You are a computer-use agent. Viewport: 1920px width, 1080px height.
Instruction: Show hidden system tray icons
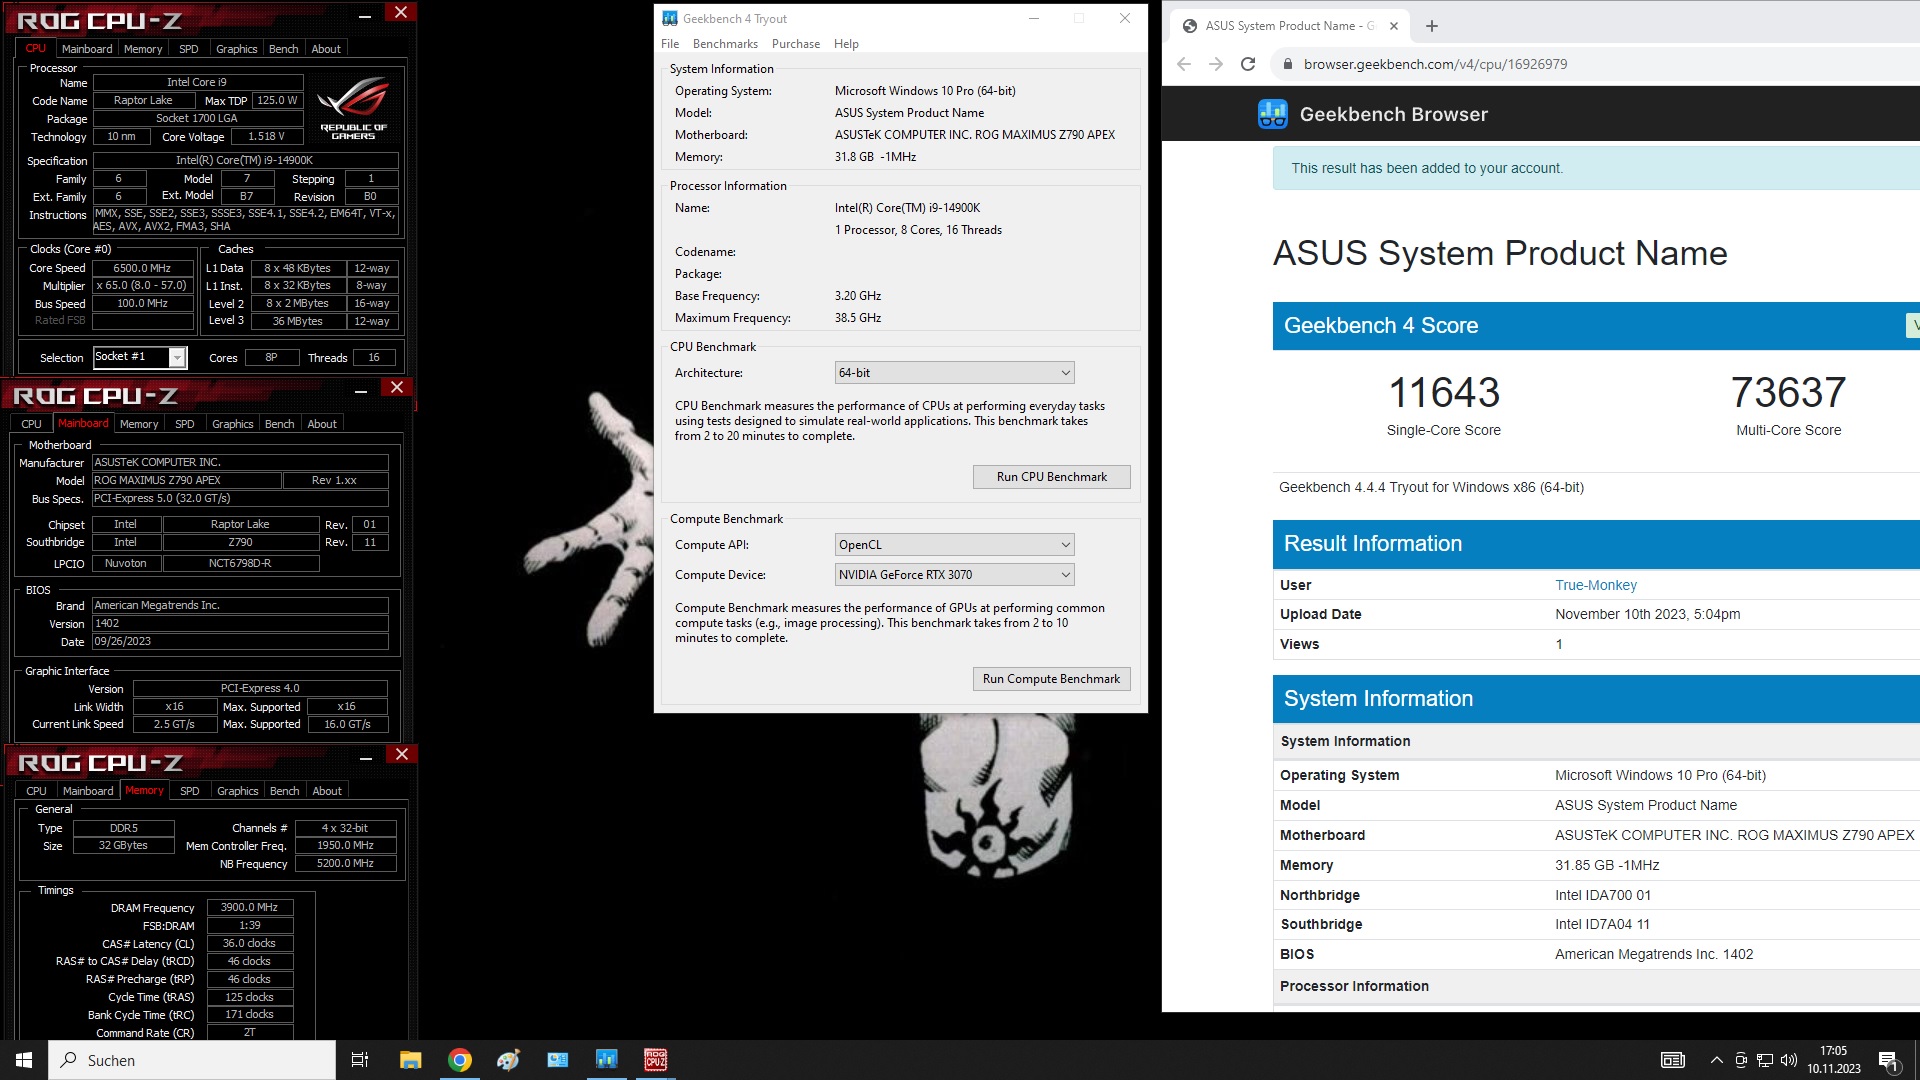(x=1717, y=1060)
